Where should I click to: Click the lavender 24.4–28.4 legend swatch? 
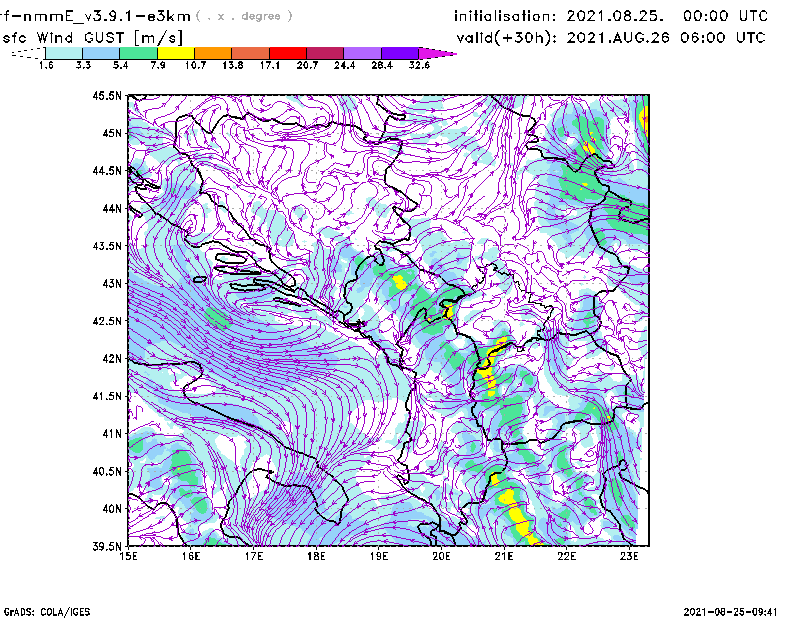pyautogui.click(x=362, y=53)
